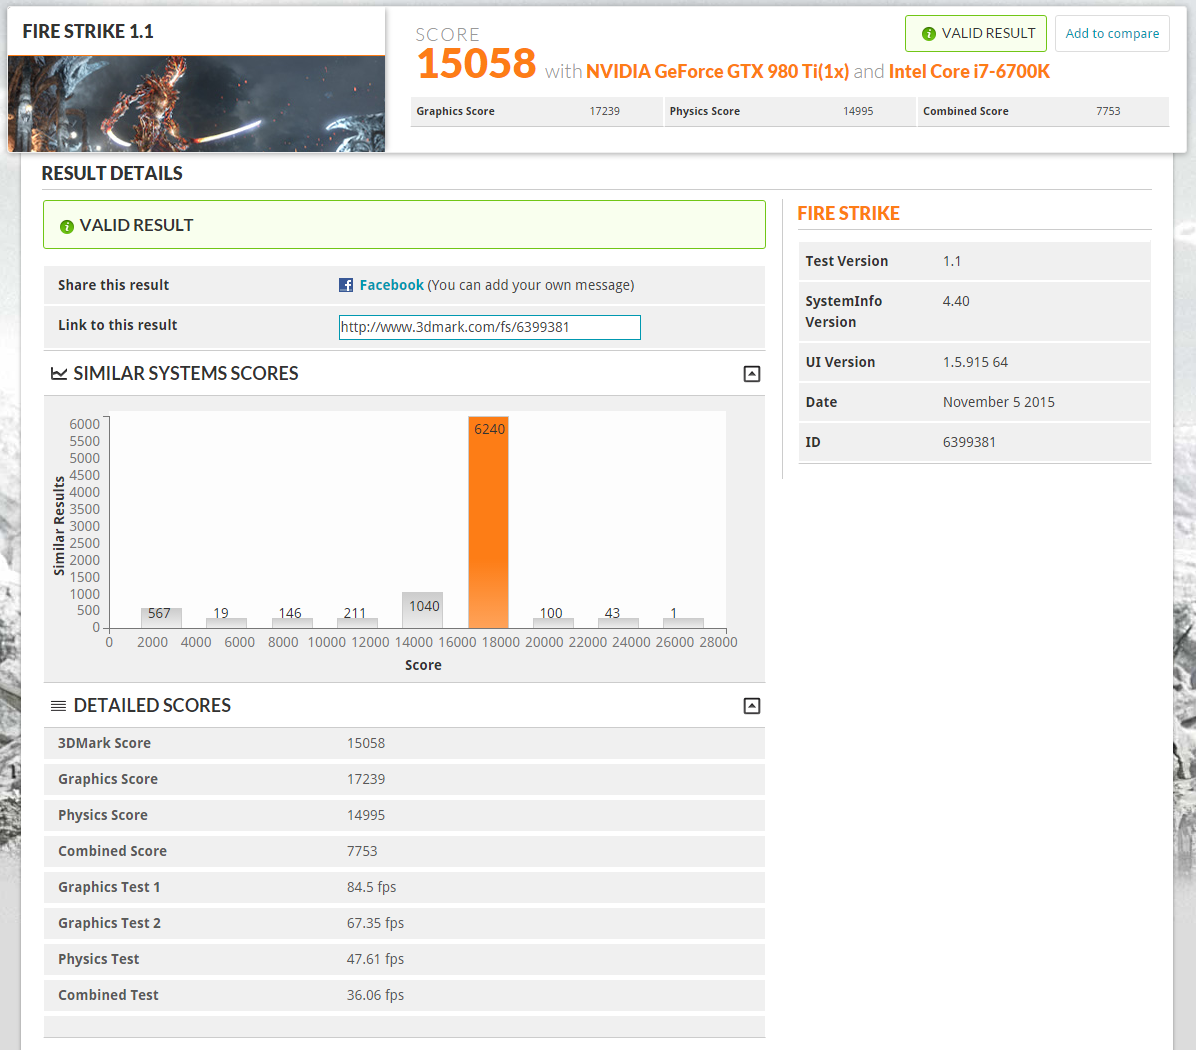
Task: Click the Combined Score row in Detailed Scores
Action: pyautogui.click(x=404, y=851)
